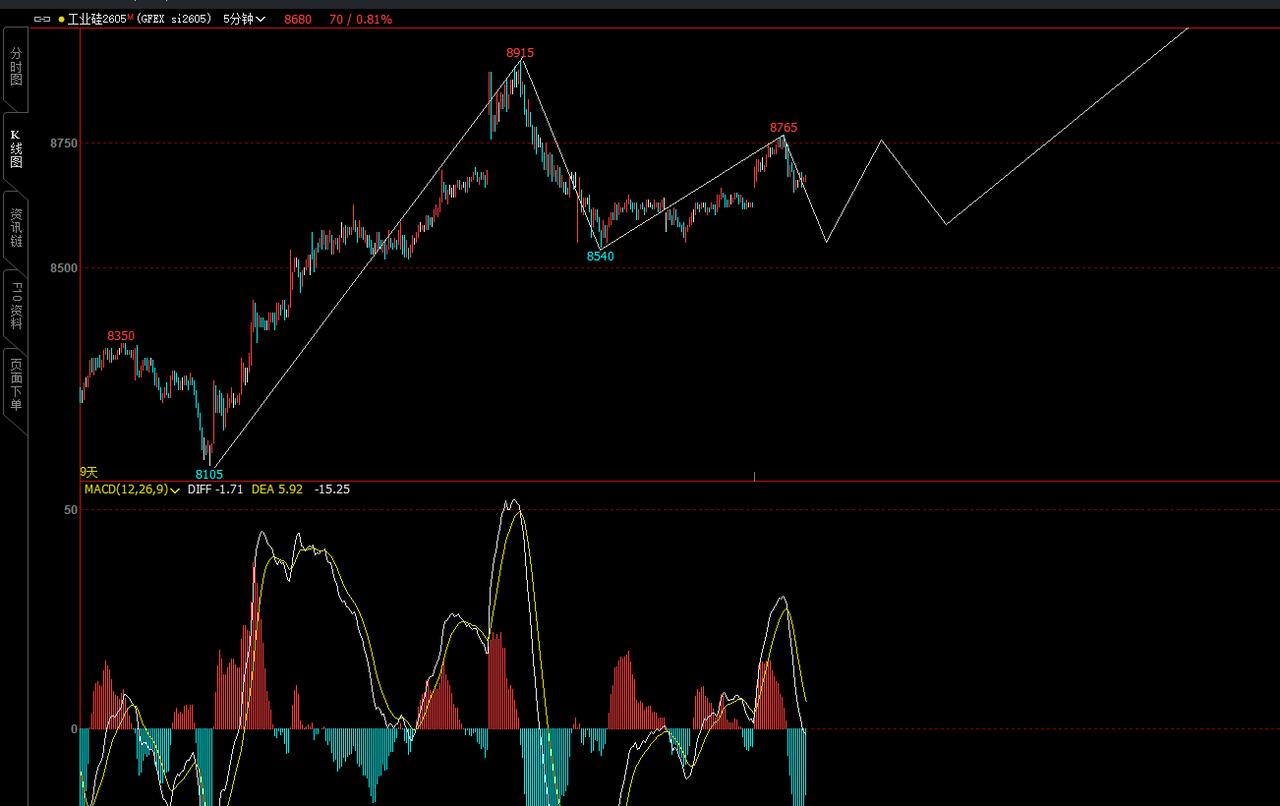This screenshot has width=1280, height=806.
Task: Click the DEA 5.92 readout
Action: click(x=277, y=490)
